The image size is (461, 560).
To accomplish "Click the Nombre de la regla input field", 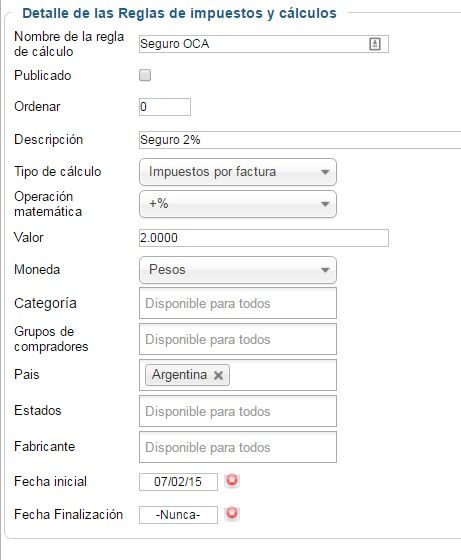I will tap(264, 44).
